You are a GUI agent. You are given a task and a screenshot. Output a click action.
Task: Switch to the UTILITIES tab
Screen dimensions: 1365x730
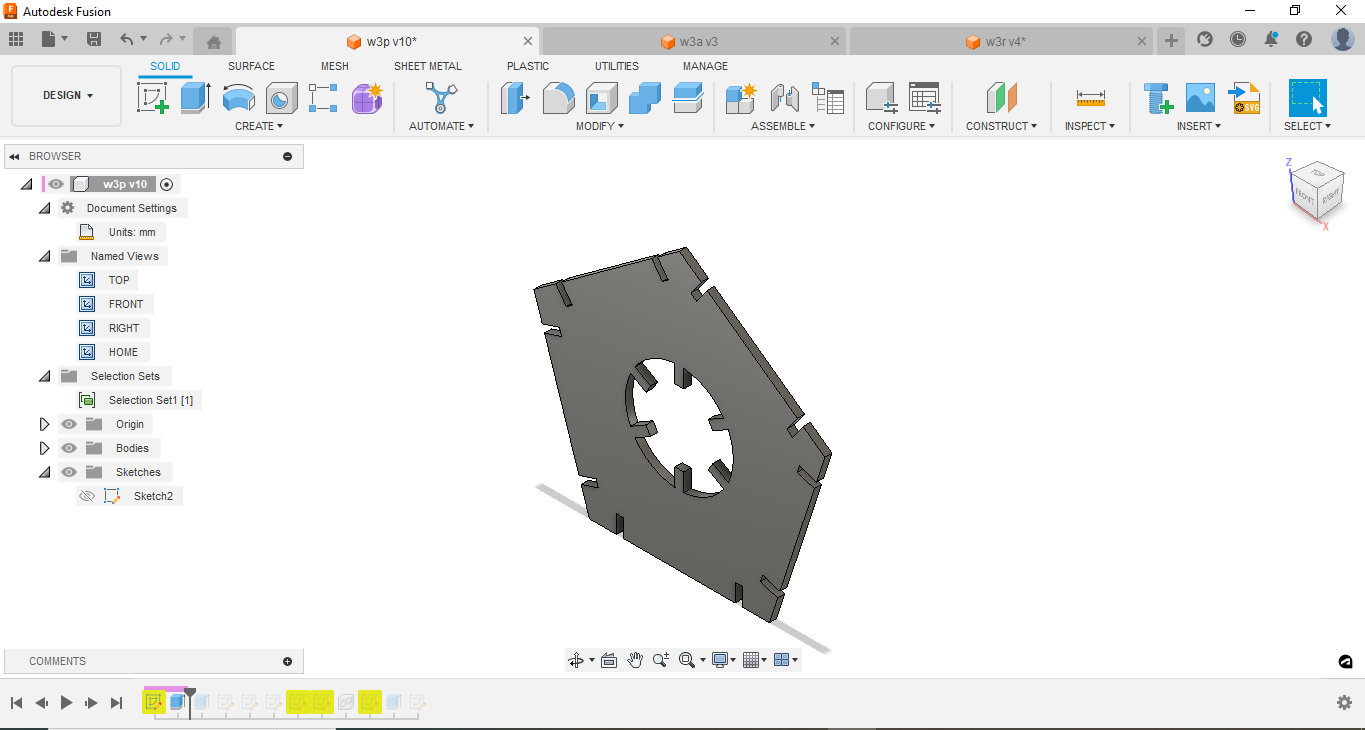[x=617, y=66]
